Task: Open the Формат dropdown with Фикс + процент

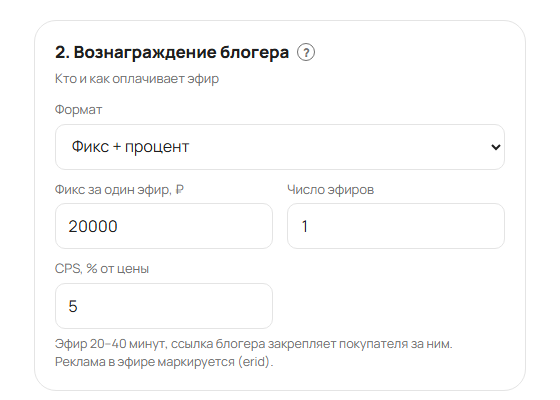Action: [280, 147]
